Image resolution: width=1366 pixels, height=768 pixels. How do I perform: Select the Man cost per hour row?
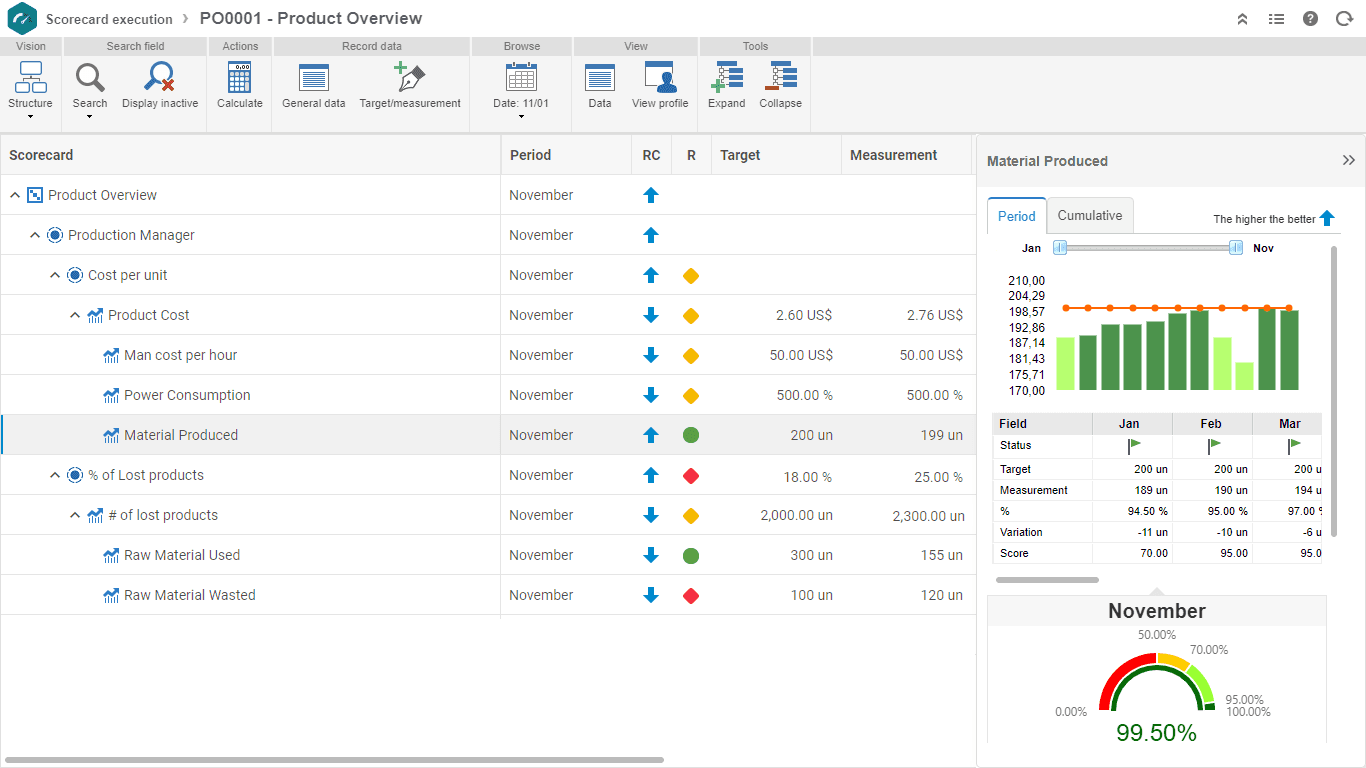click(488, 355)
